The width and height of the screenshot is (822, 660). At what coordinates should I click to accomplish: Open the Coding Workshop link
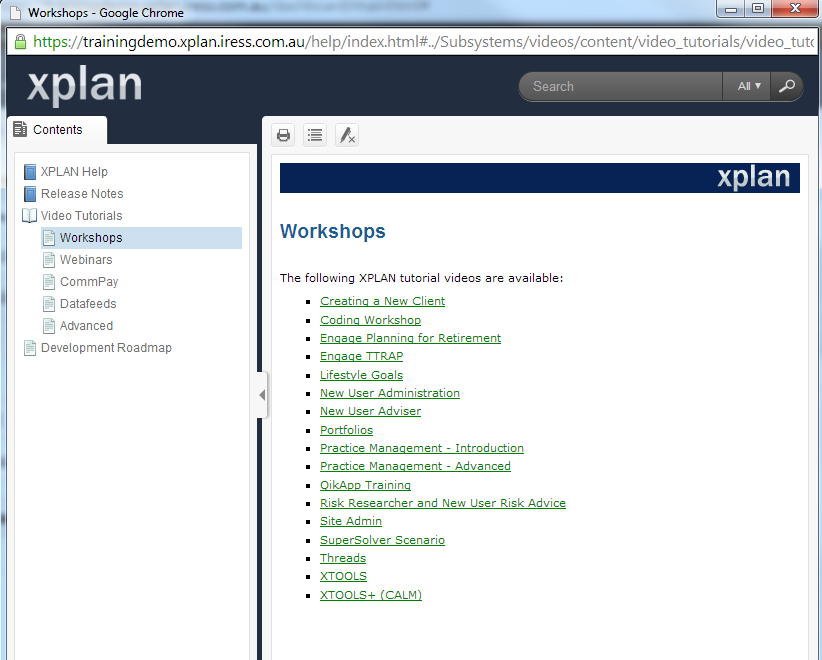point(371,320)
